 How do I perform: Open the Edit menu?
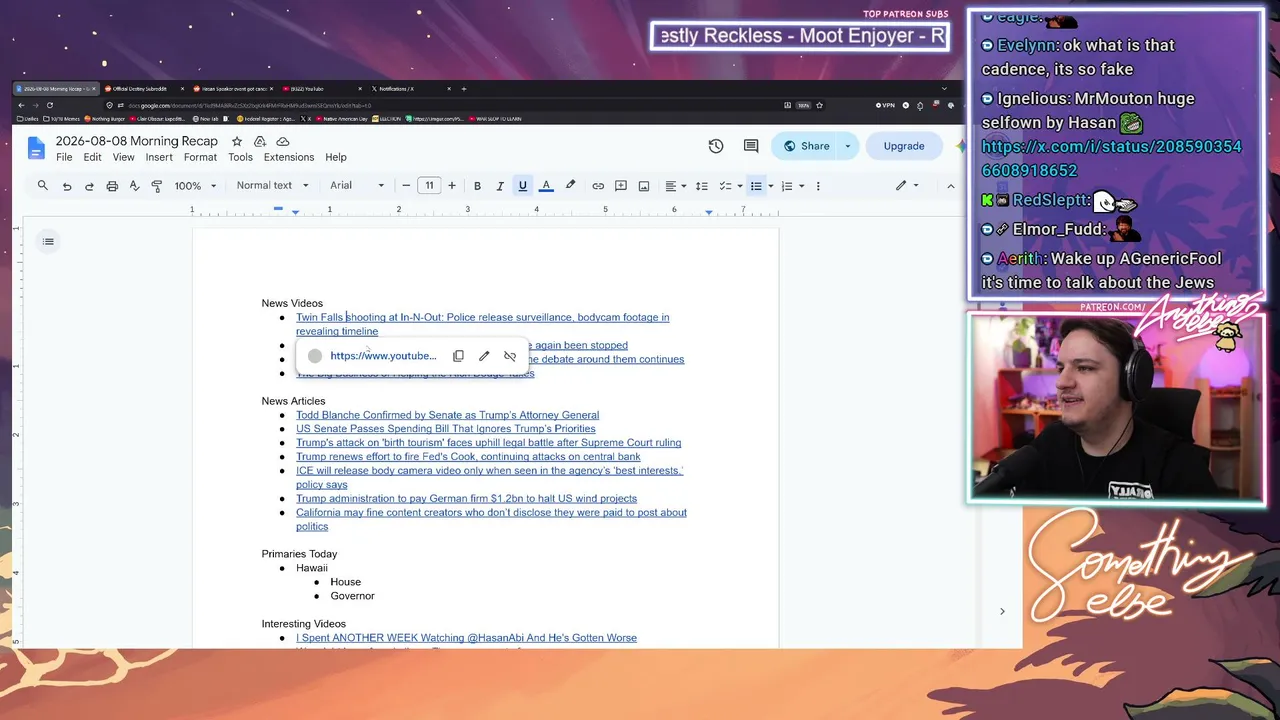tap(93, 158)
